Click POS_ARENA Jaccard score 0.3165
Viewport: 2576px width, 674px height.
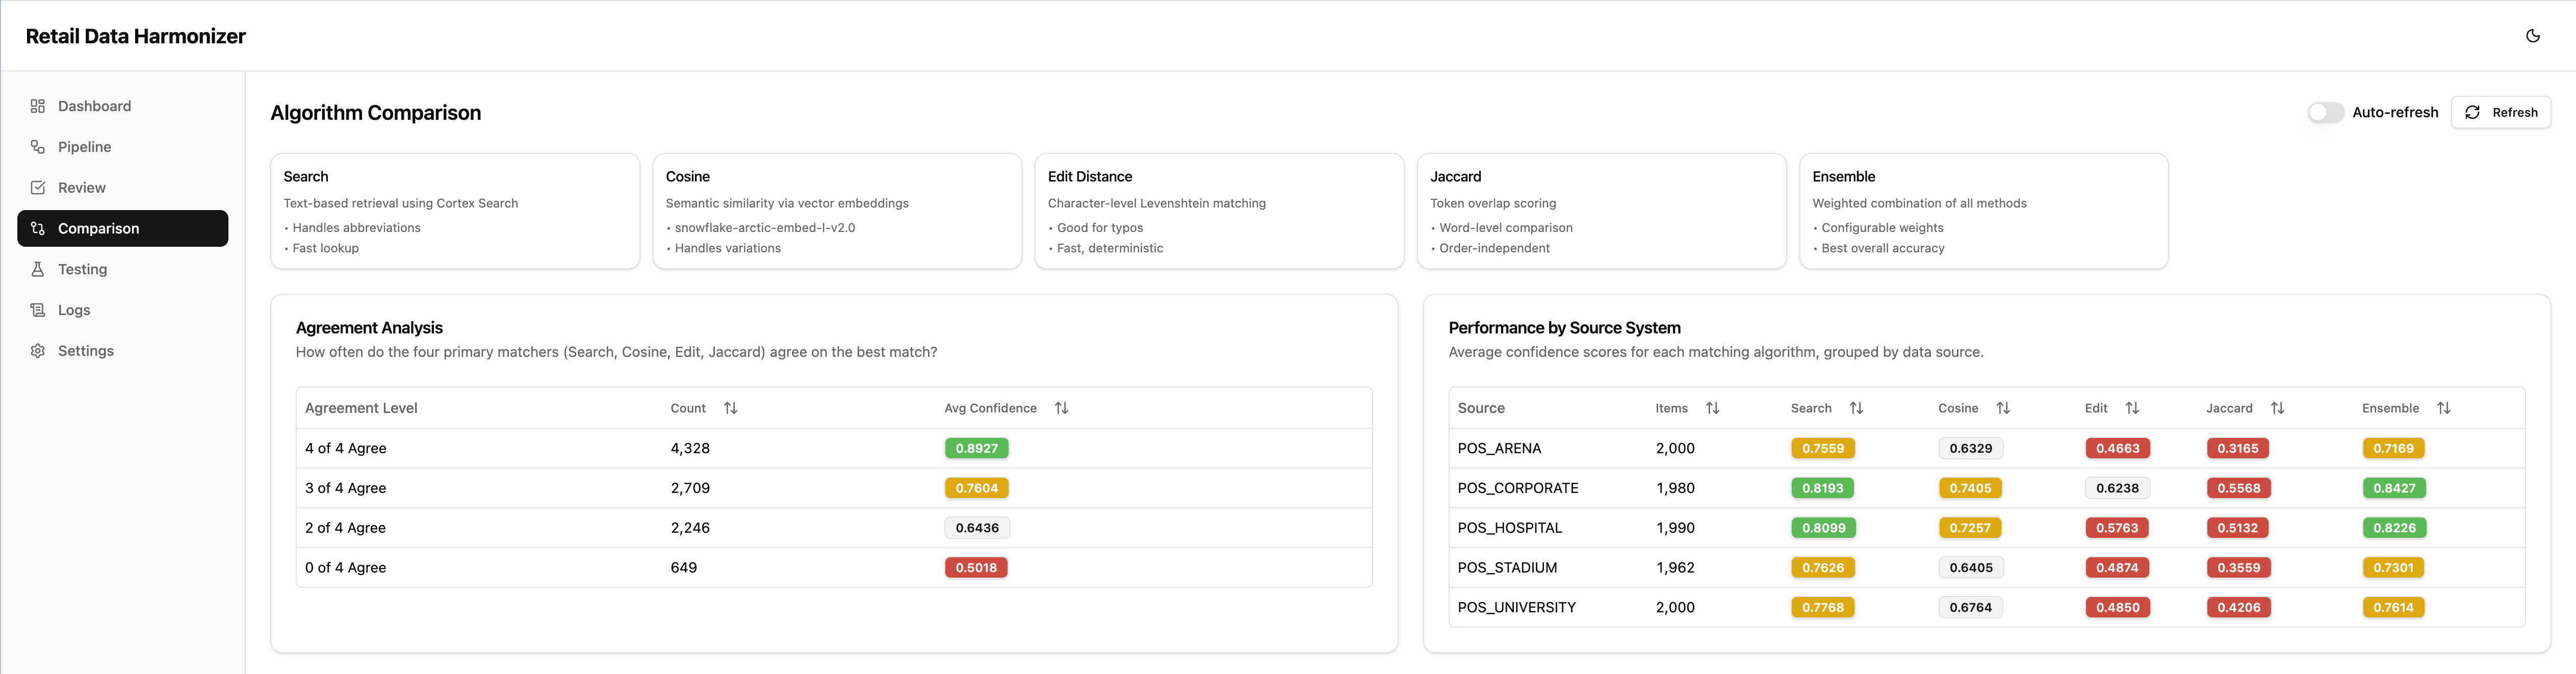pos(2237,448)
